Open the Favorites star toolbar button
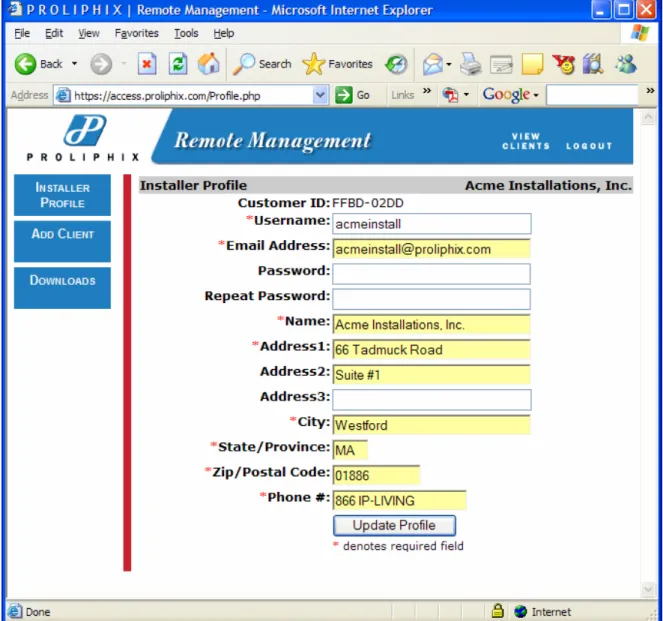 point(337,64)
